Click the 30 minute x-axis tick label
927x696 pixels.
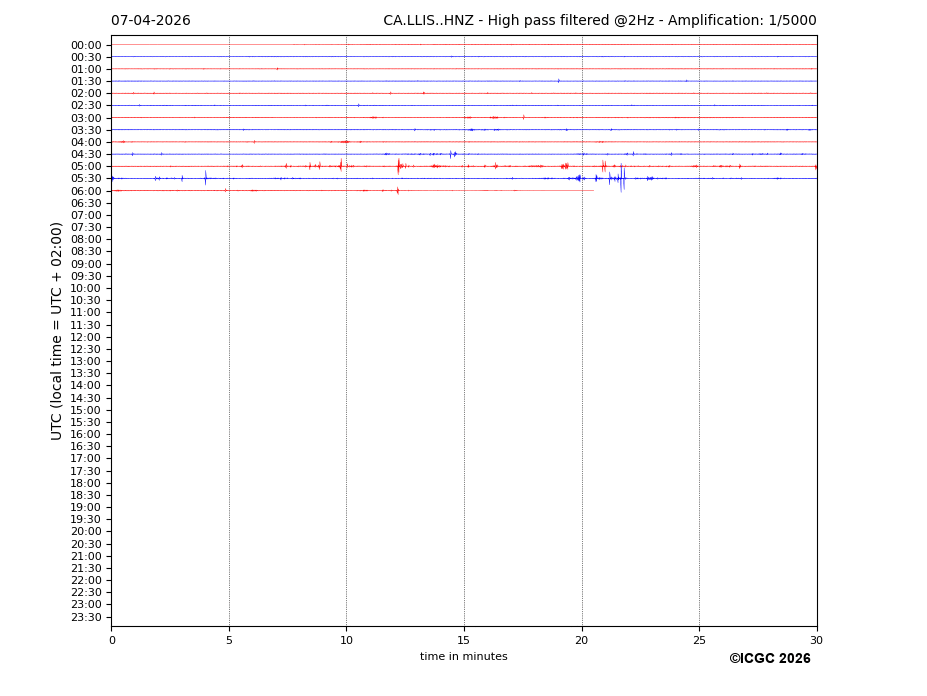click(x=816, y=641)
